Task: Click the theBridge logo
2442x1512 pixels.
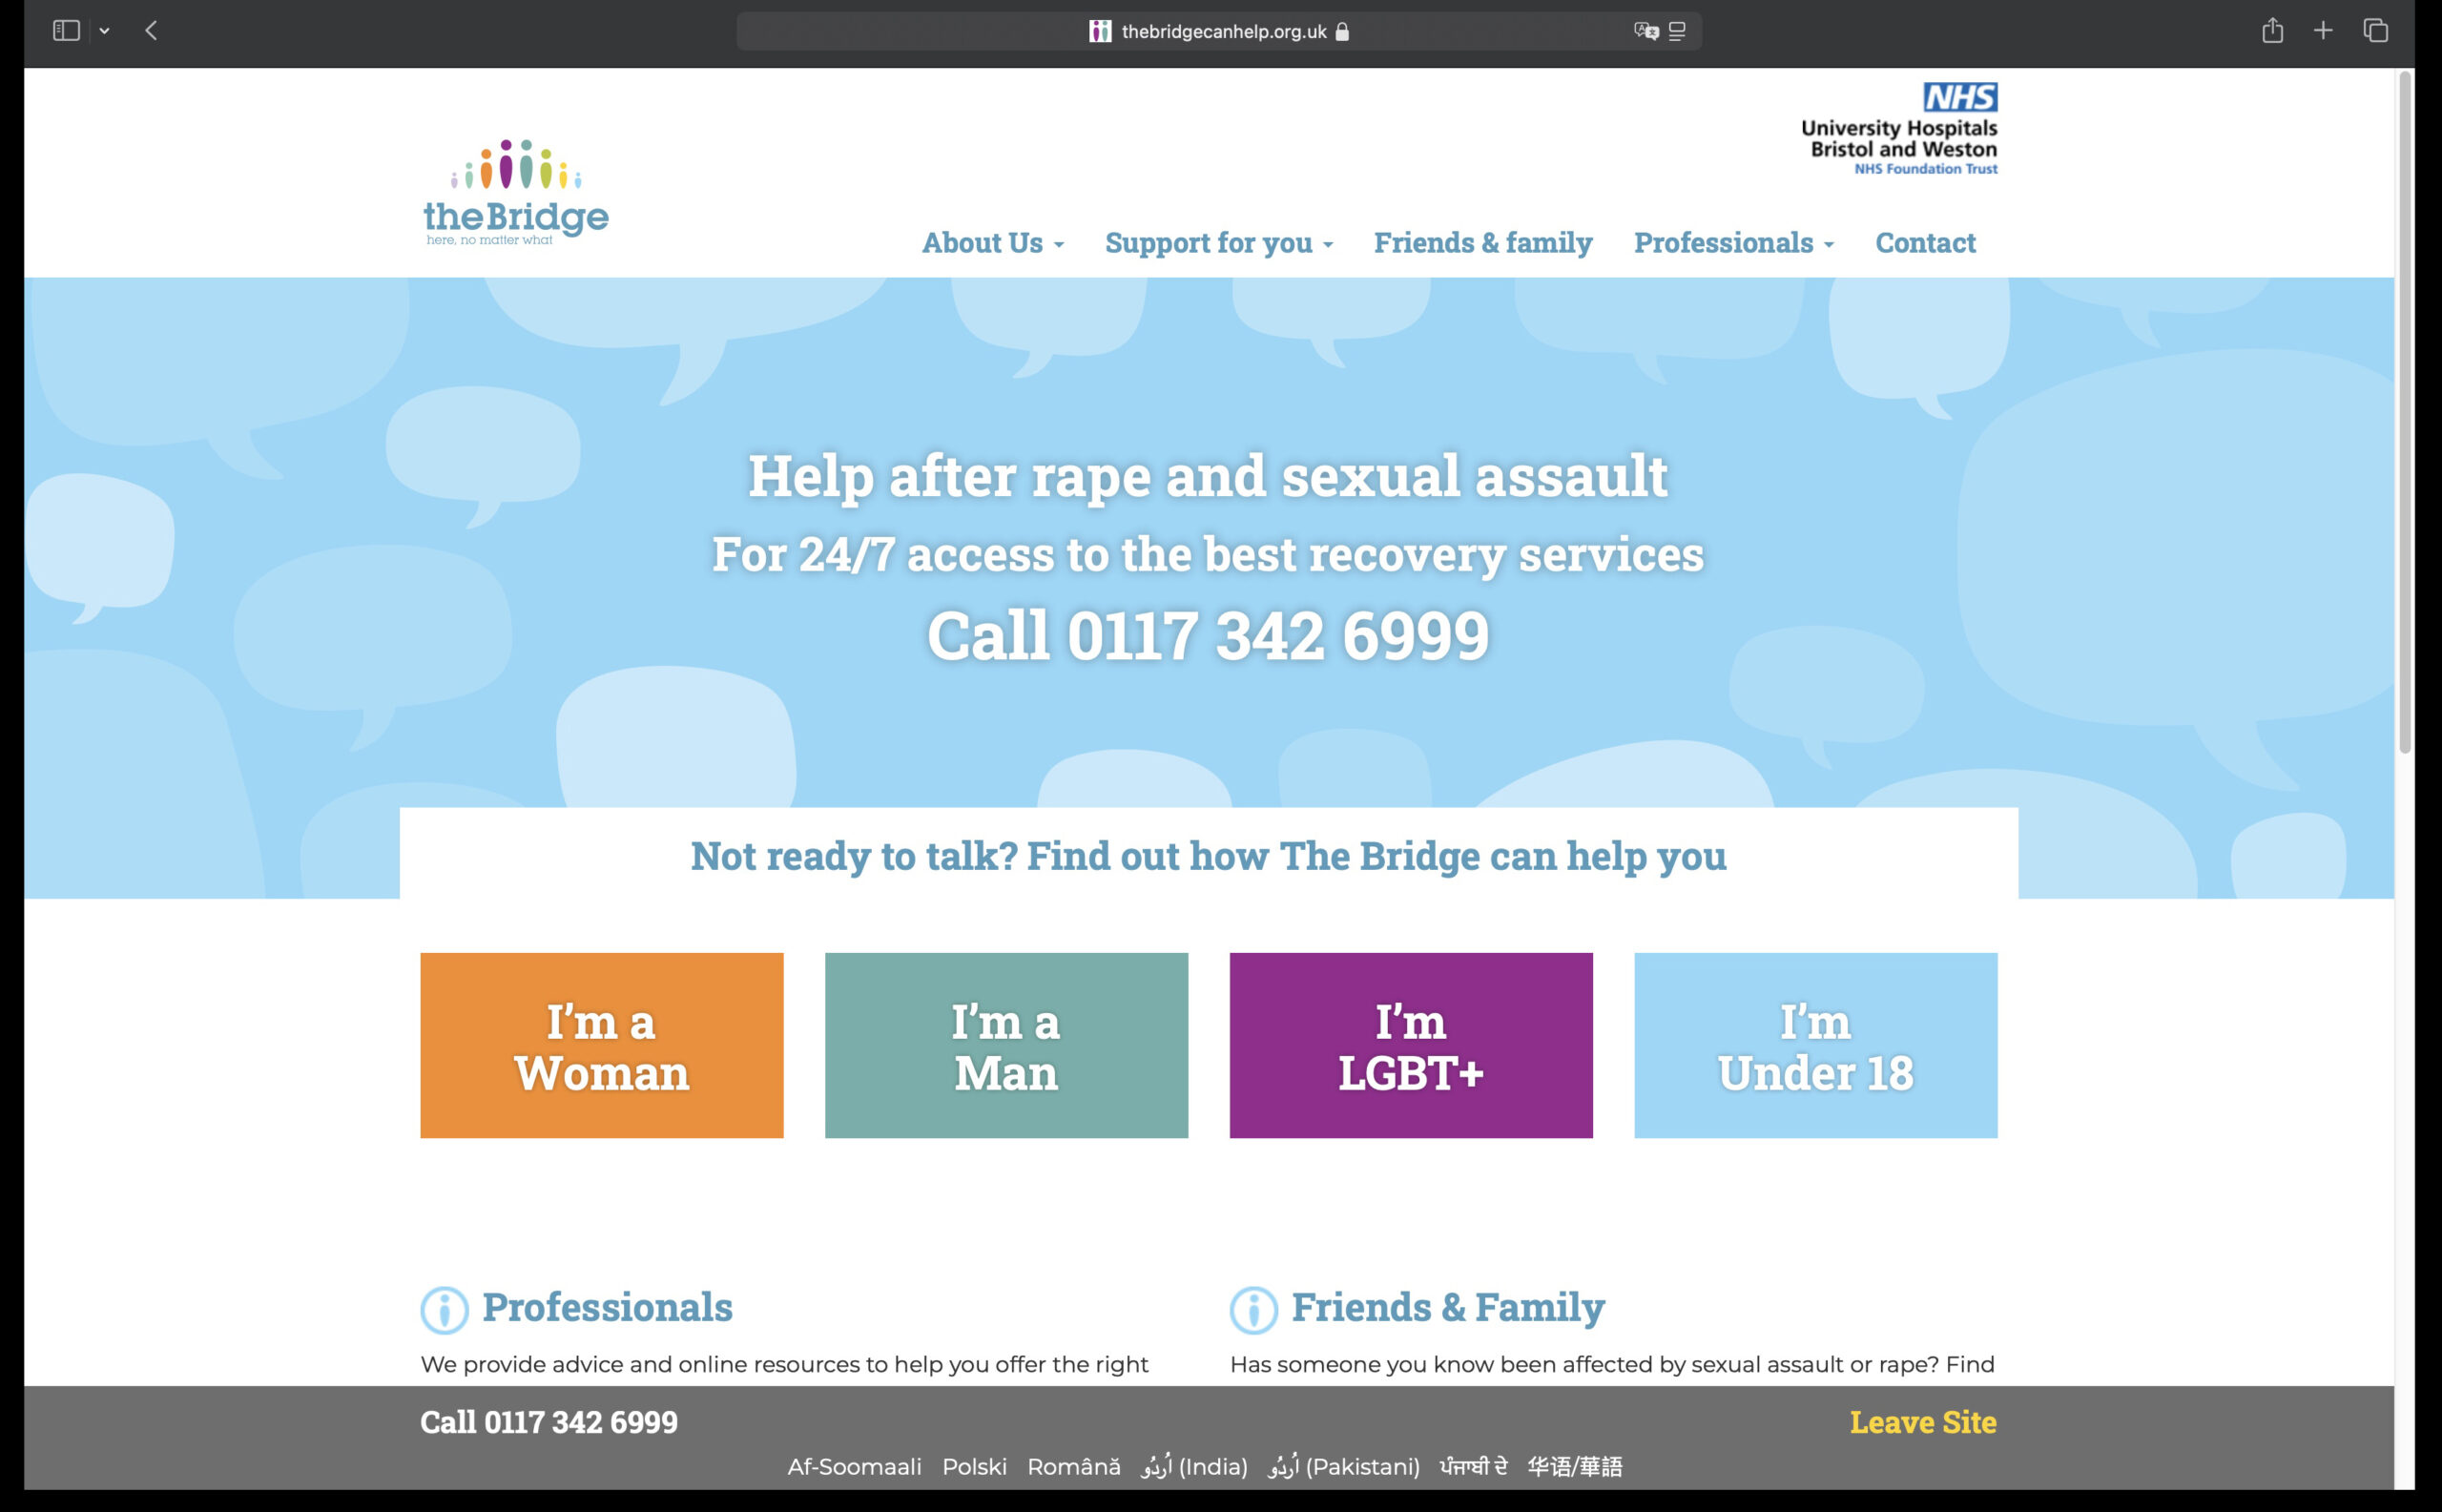Action: 515,192
